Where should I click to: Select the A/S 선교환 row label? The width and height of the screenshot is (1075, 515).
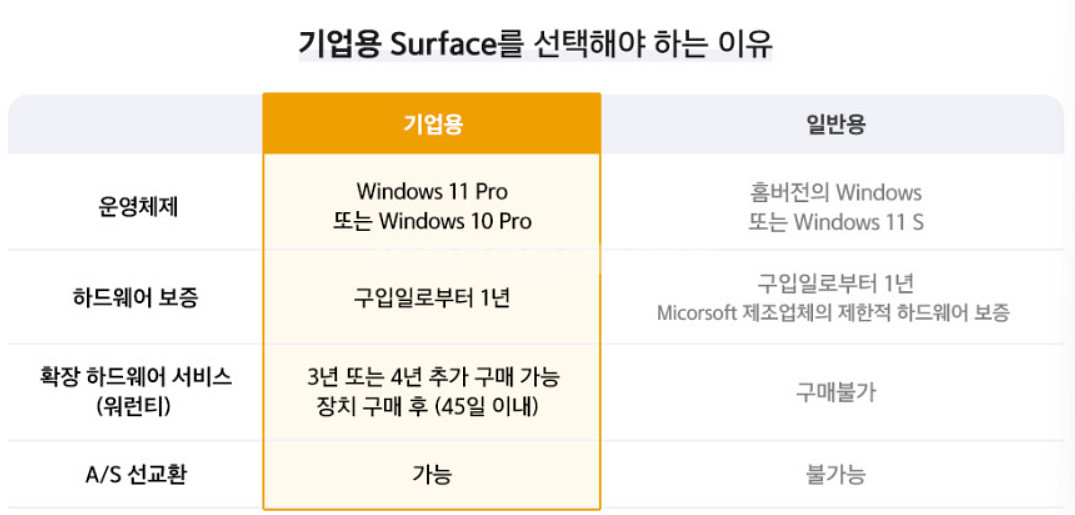(135, 475)
